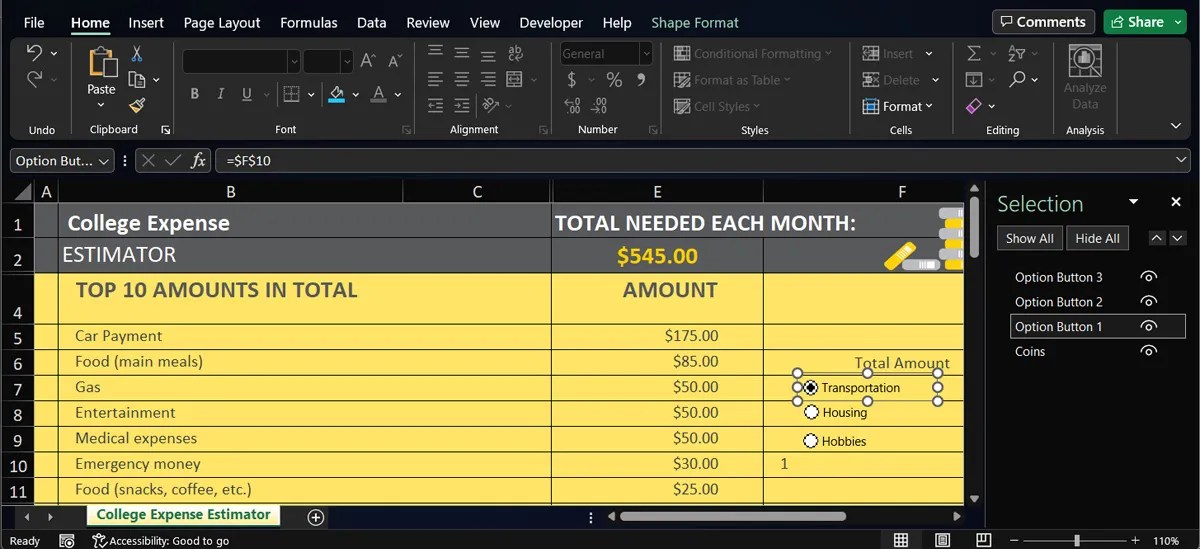Click the fx Insert Function icon
The image size is (1200, 549).
(x=199, y=160)
